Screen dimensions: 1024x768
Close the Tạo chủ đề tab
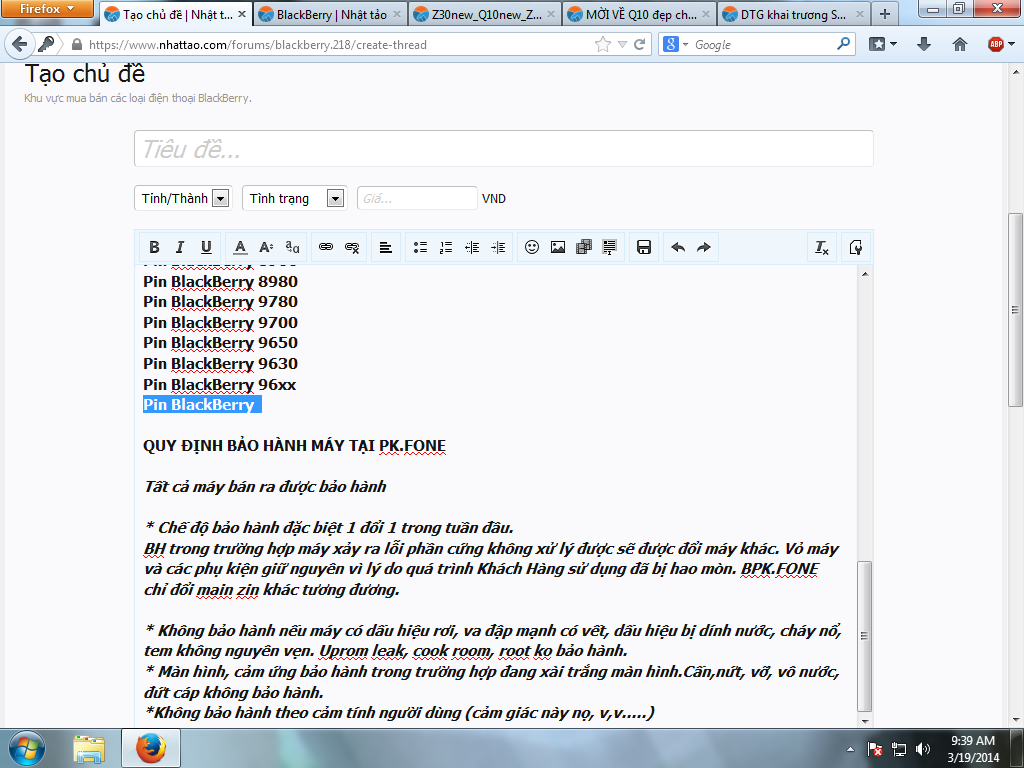pyautogui.click(x=242, y=14)
